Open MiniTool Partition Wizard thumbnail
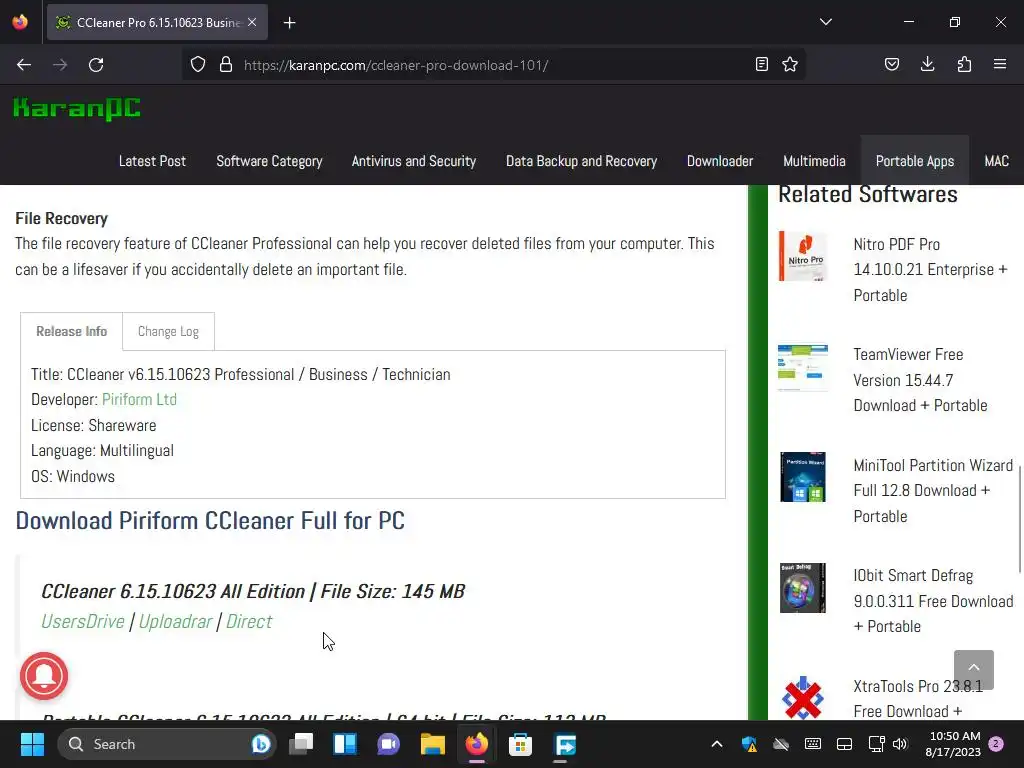 (x=803, y=477)
